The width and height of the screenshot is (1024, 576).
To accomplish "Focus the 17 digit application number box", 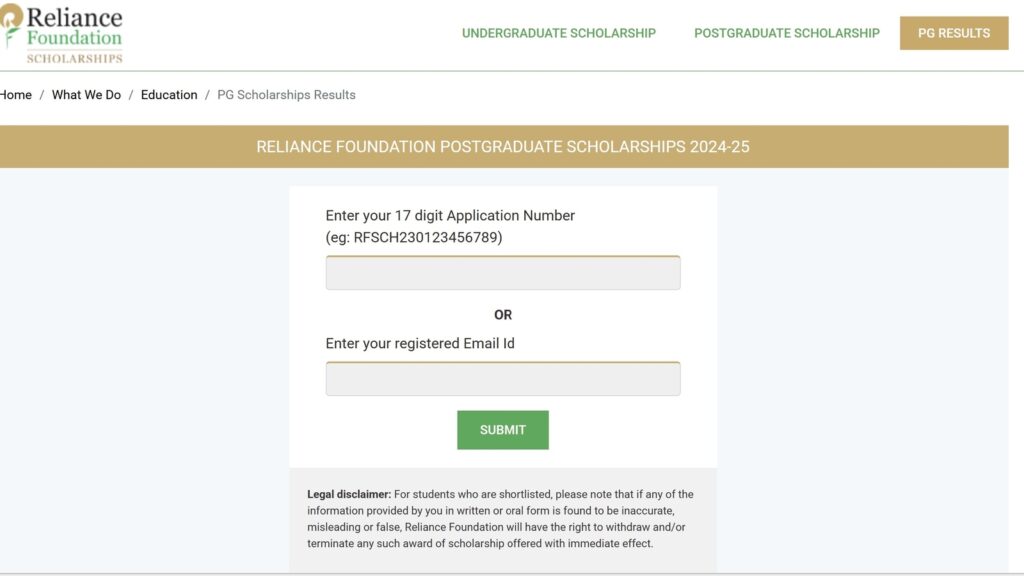I will (x=502, y=271).
